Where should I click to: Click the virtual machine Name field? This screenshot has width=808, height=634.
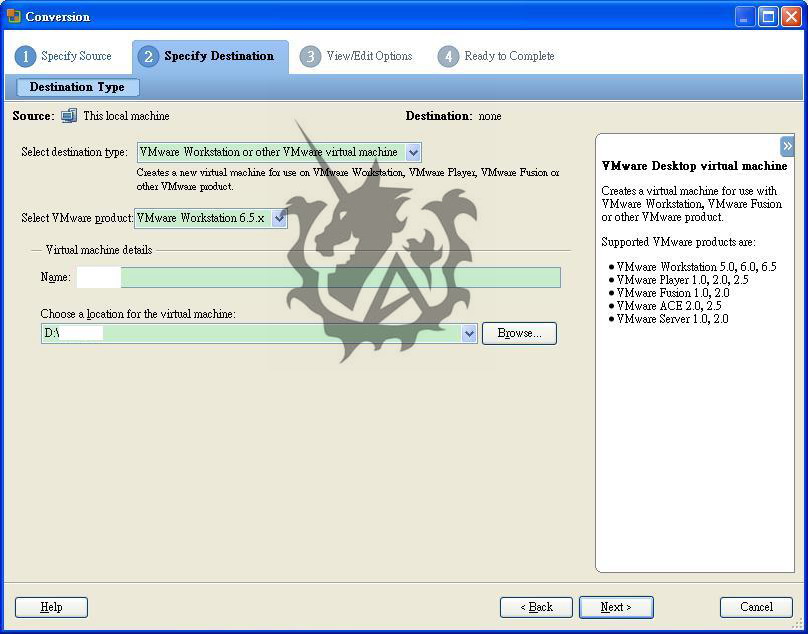318,277
